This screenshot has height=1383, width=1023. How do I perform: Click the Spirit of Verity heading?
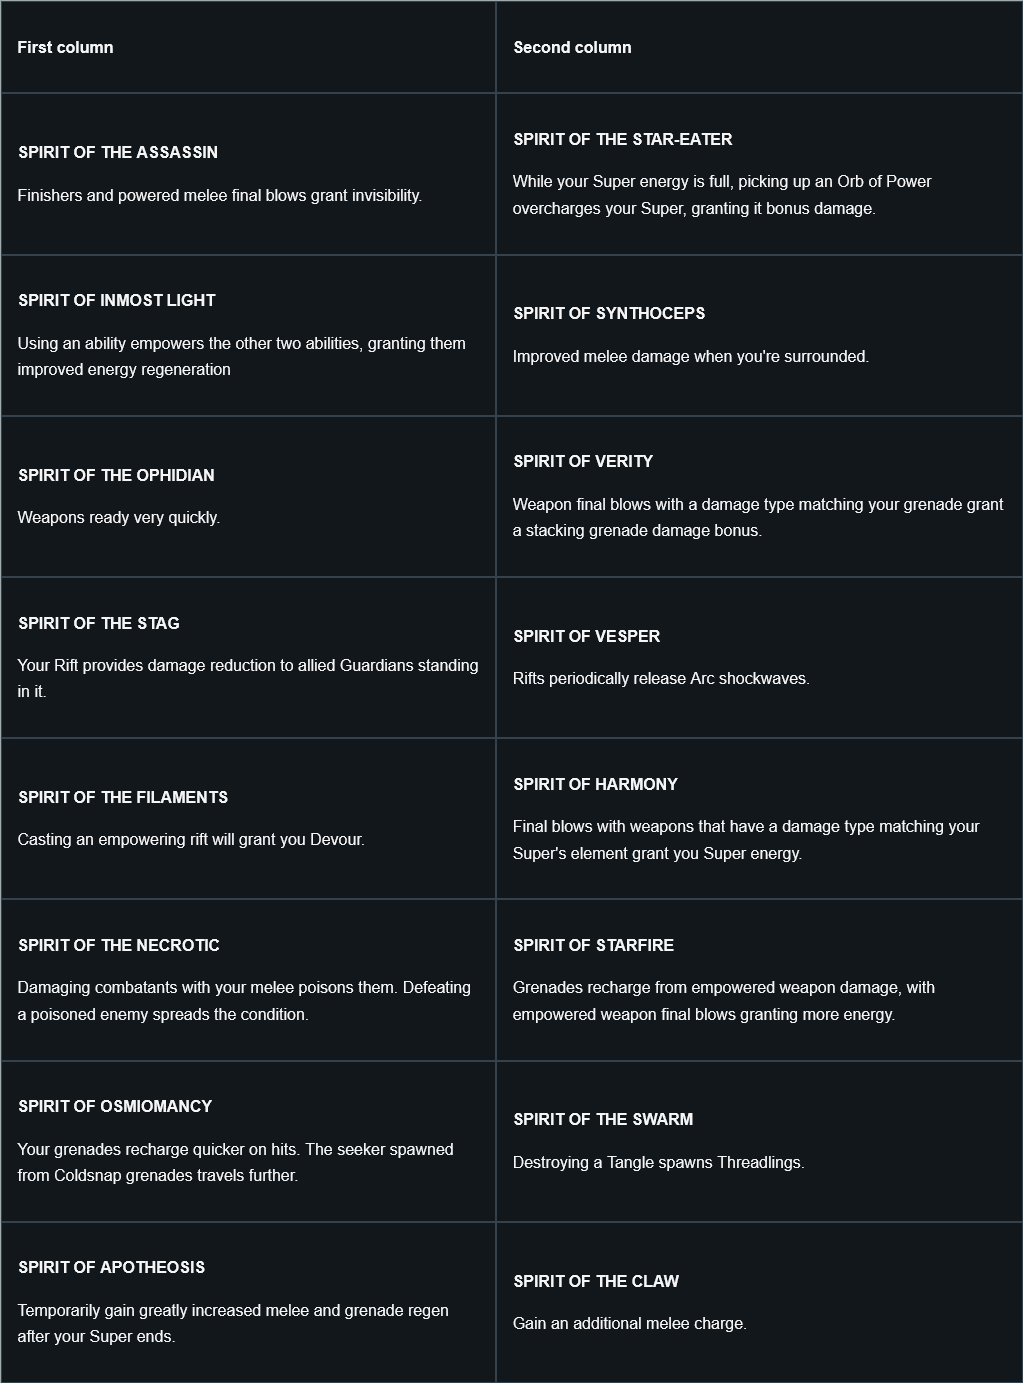click(x=583, y=461)
